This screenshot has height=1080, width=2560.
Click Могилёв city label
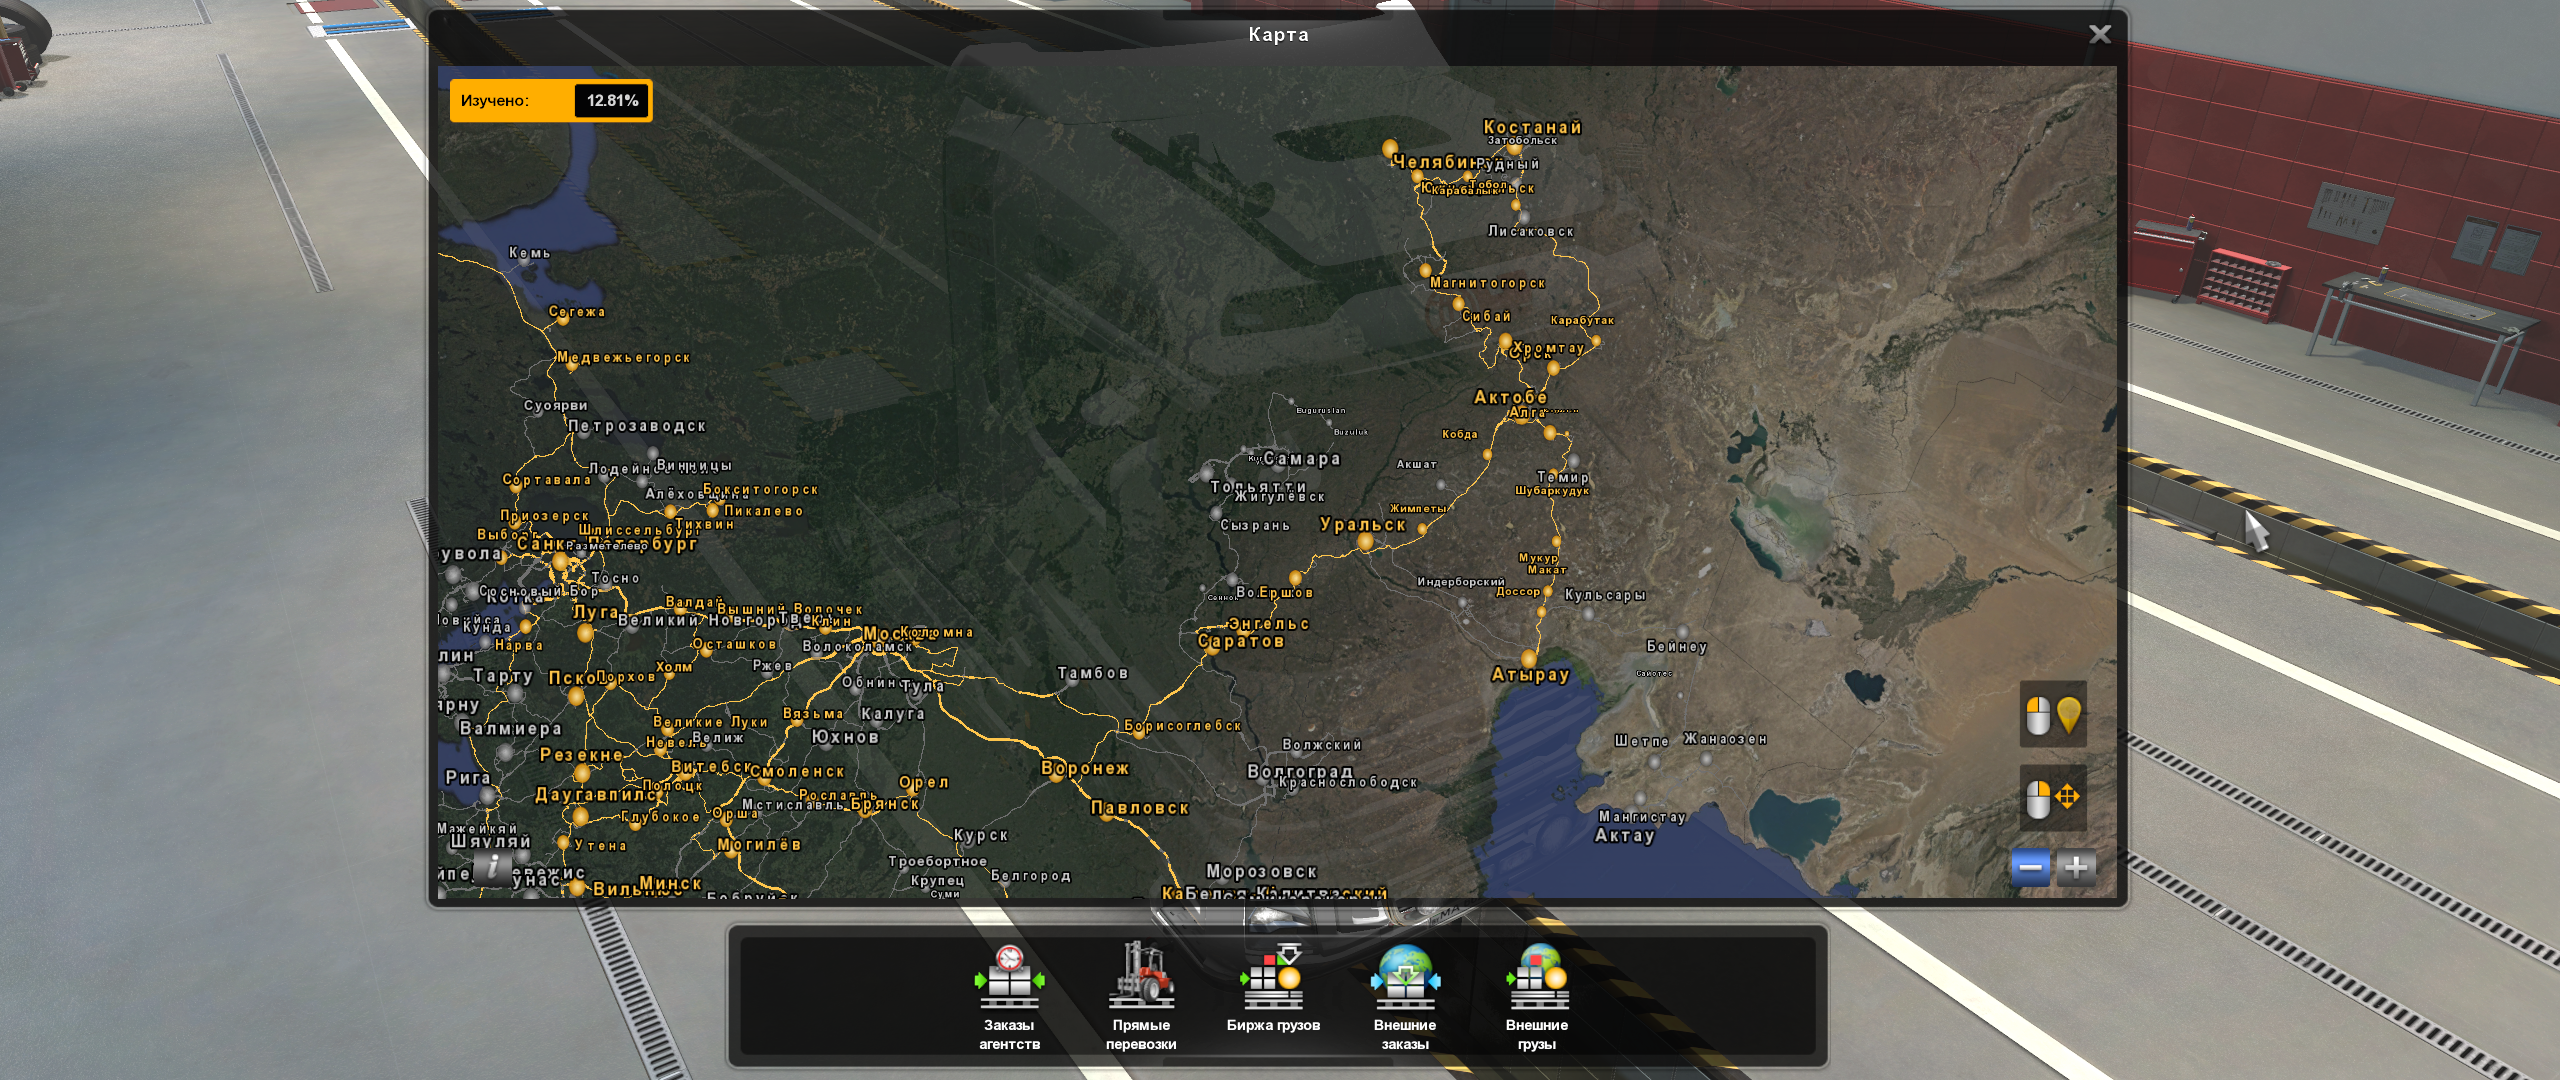(759, 845)
